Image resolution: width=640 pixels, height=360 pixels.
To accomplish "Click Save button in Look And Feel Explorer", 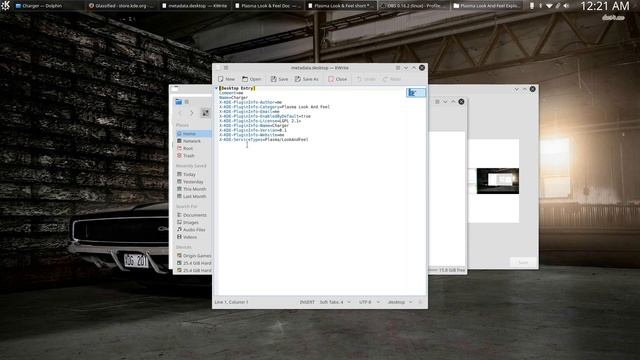I will coord(523,262).
